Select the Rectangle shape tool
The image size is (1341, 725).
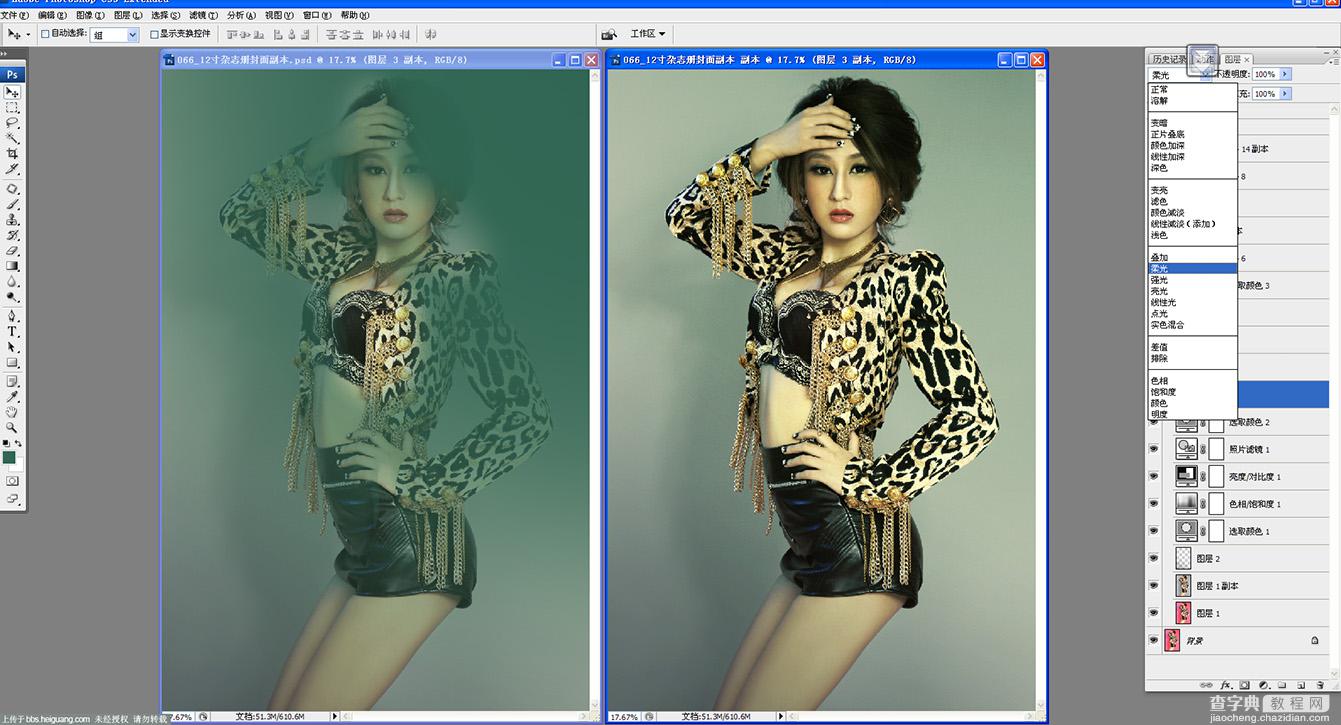click(13, 362)
